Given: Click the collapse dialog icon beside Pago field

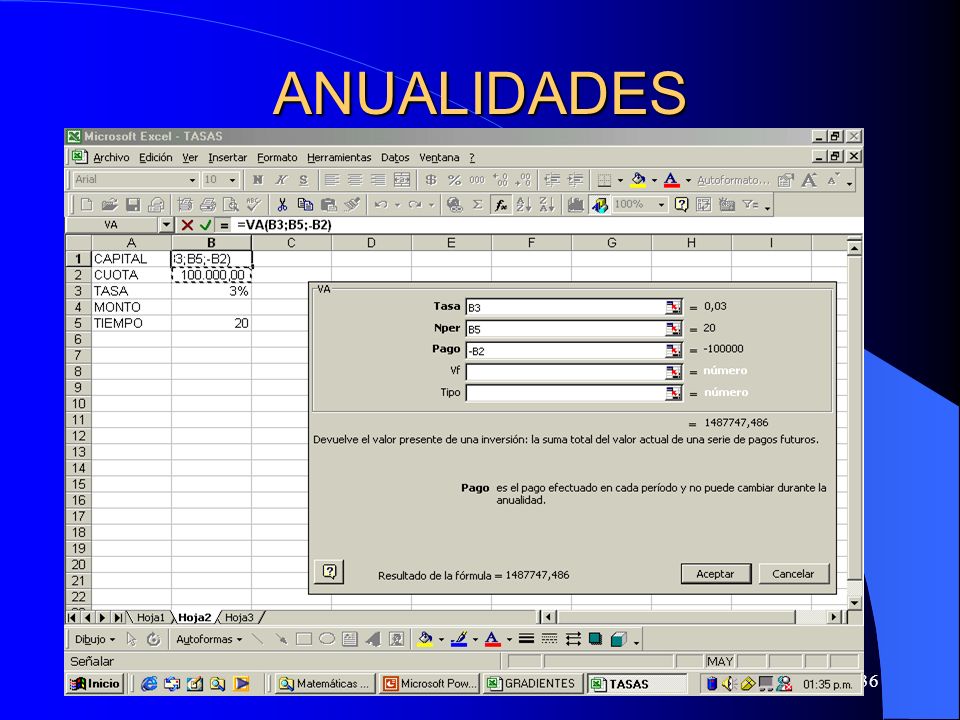Looking at the screenshot, I should (x=673, y=350).
